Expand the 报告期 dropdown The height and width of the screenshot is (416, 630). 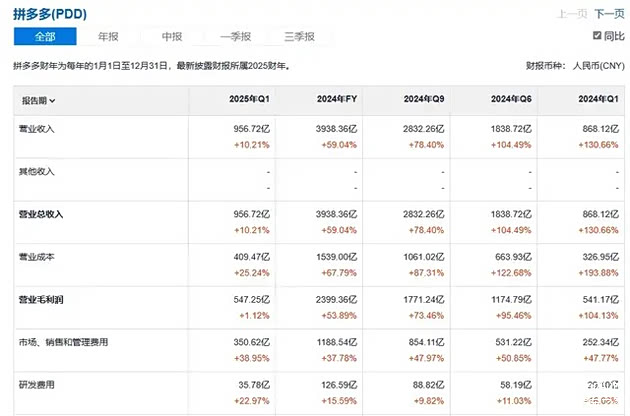(x=38, y=101)
